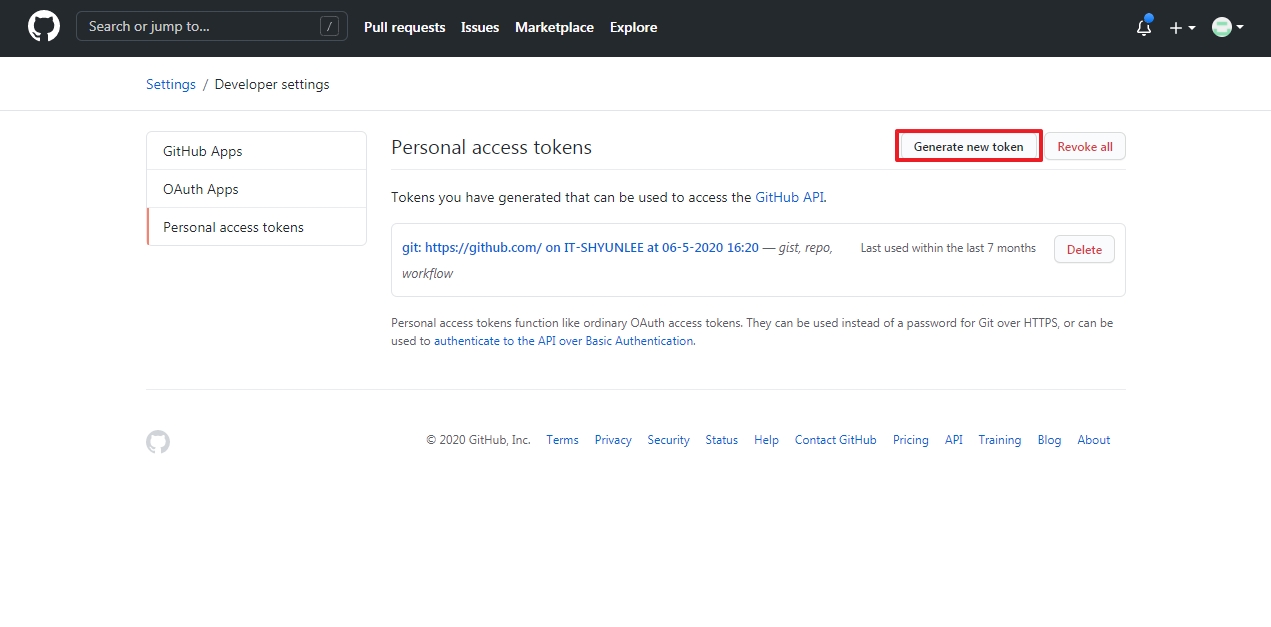The width and height of the screenshot is (1271, 627).
Task: Open Contact GitHub footer link
Action: (x=835, y=440)
